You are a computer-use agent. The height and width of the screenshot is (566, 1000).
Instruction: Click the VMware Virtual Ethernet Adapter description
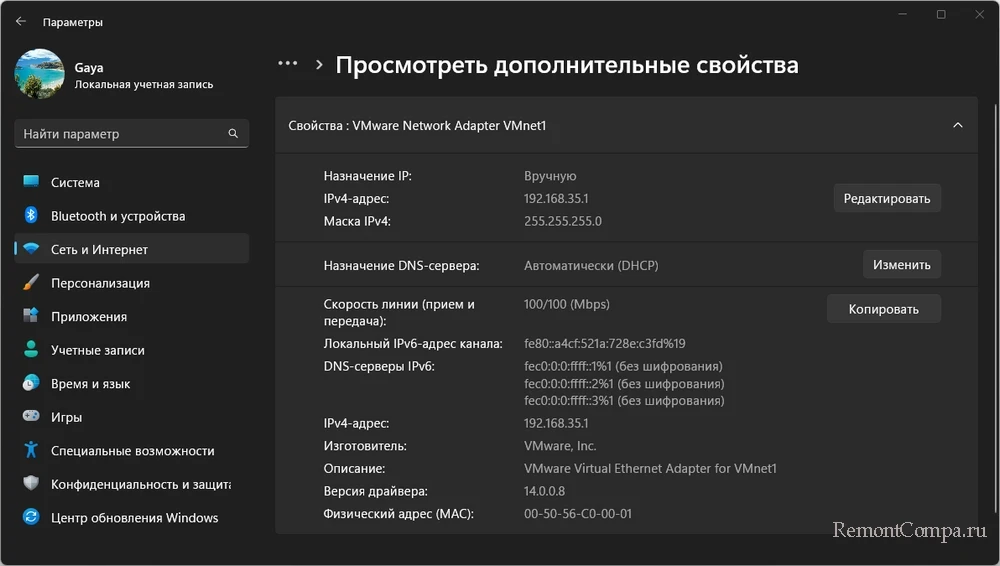[650, 468]
